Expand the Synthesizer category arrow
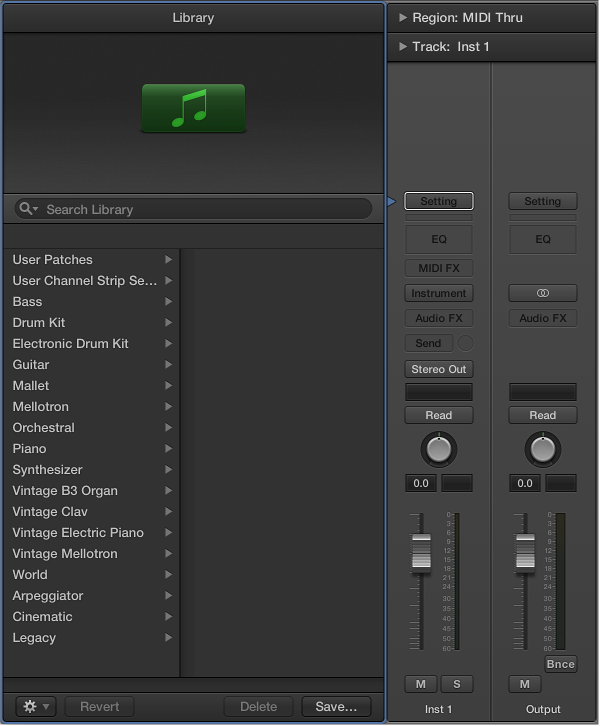 coord(169,469)
